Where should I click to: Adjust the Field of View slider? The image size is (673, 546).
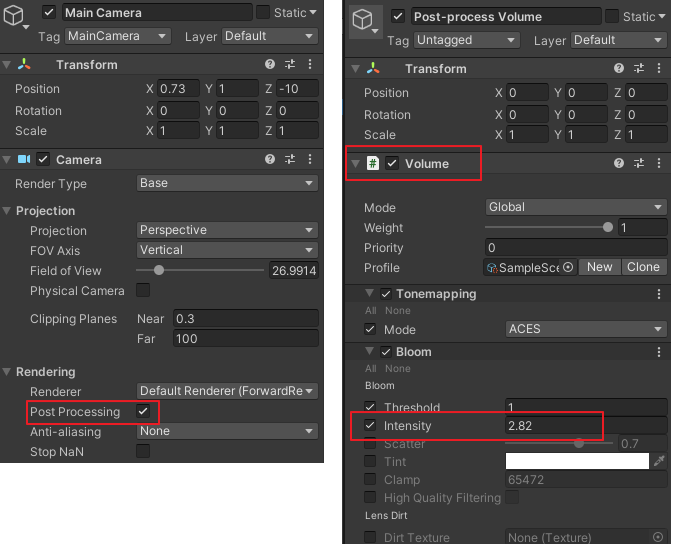click(200, 270)
